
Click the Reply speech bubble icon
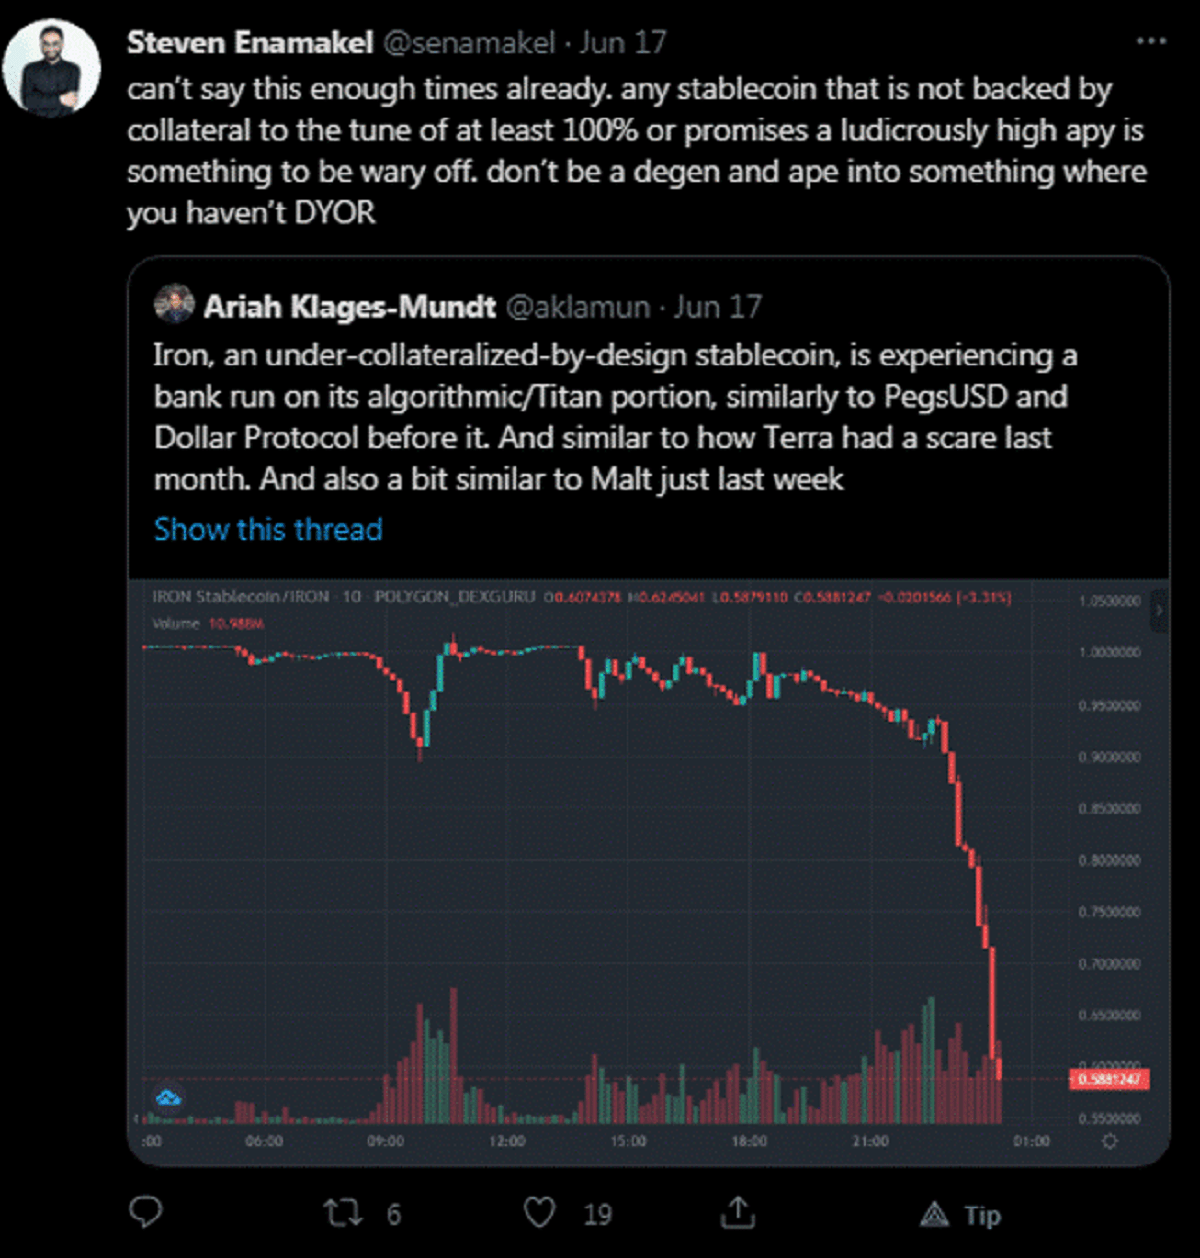(x=146, y=1213)
